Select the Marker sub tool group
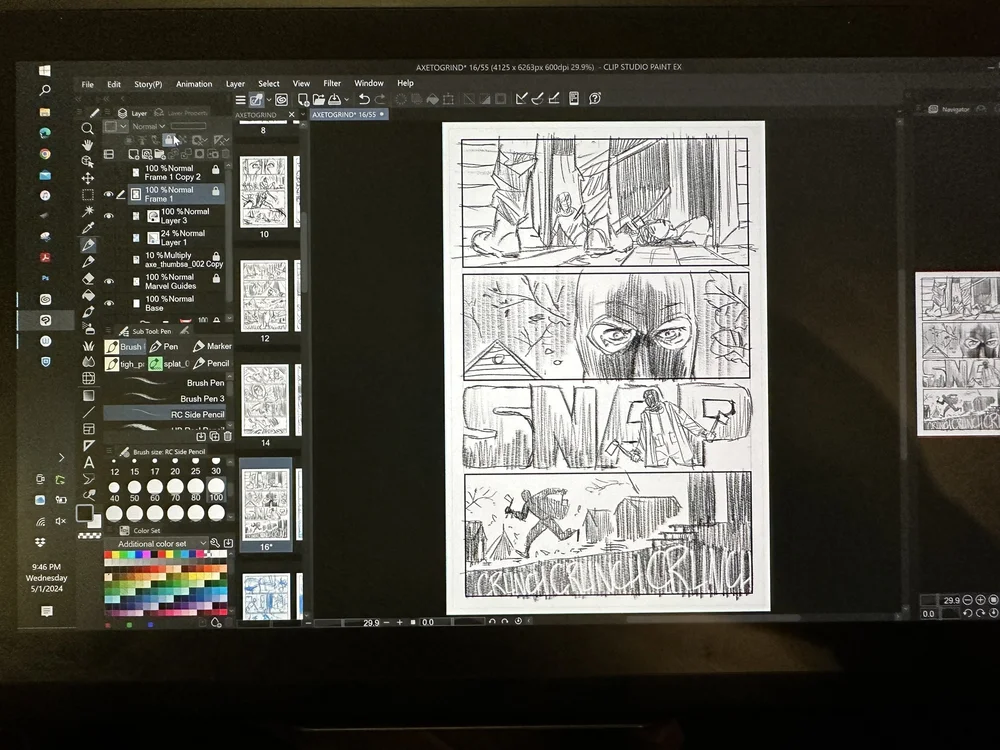This screenshot has height=750, width=1000. tap(212, 346)
